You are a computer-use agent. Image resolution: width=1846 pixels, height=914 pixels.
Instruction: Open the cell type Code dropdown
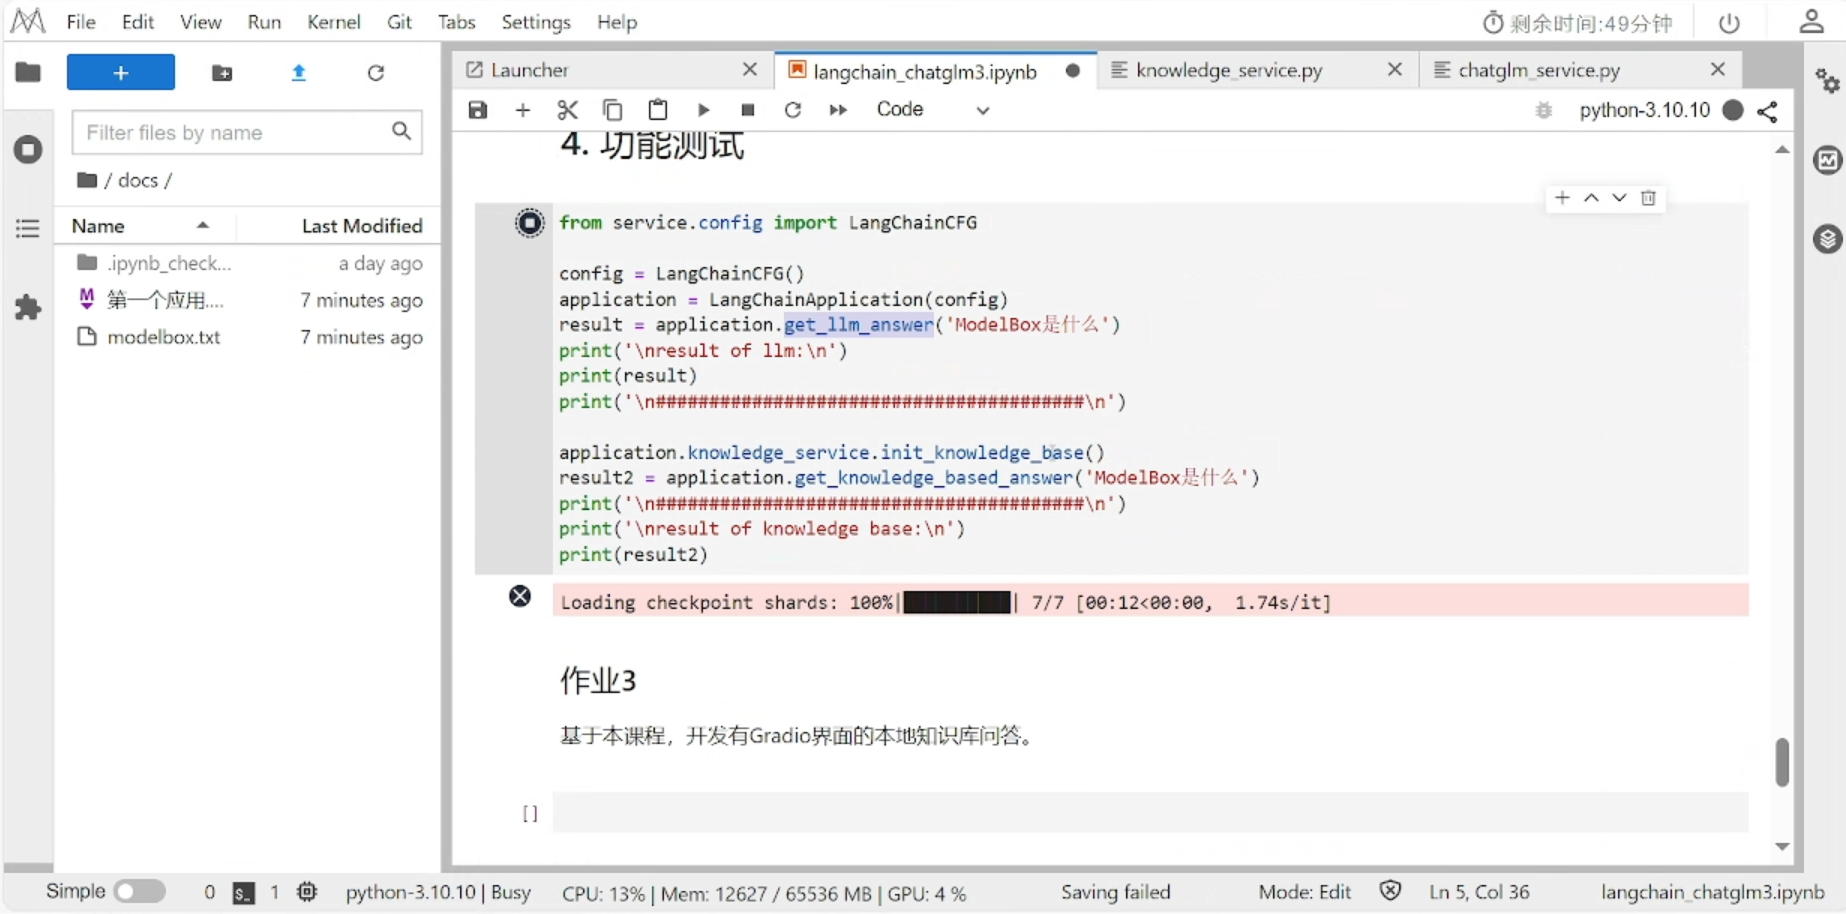click(933, 110)
